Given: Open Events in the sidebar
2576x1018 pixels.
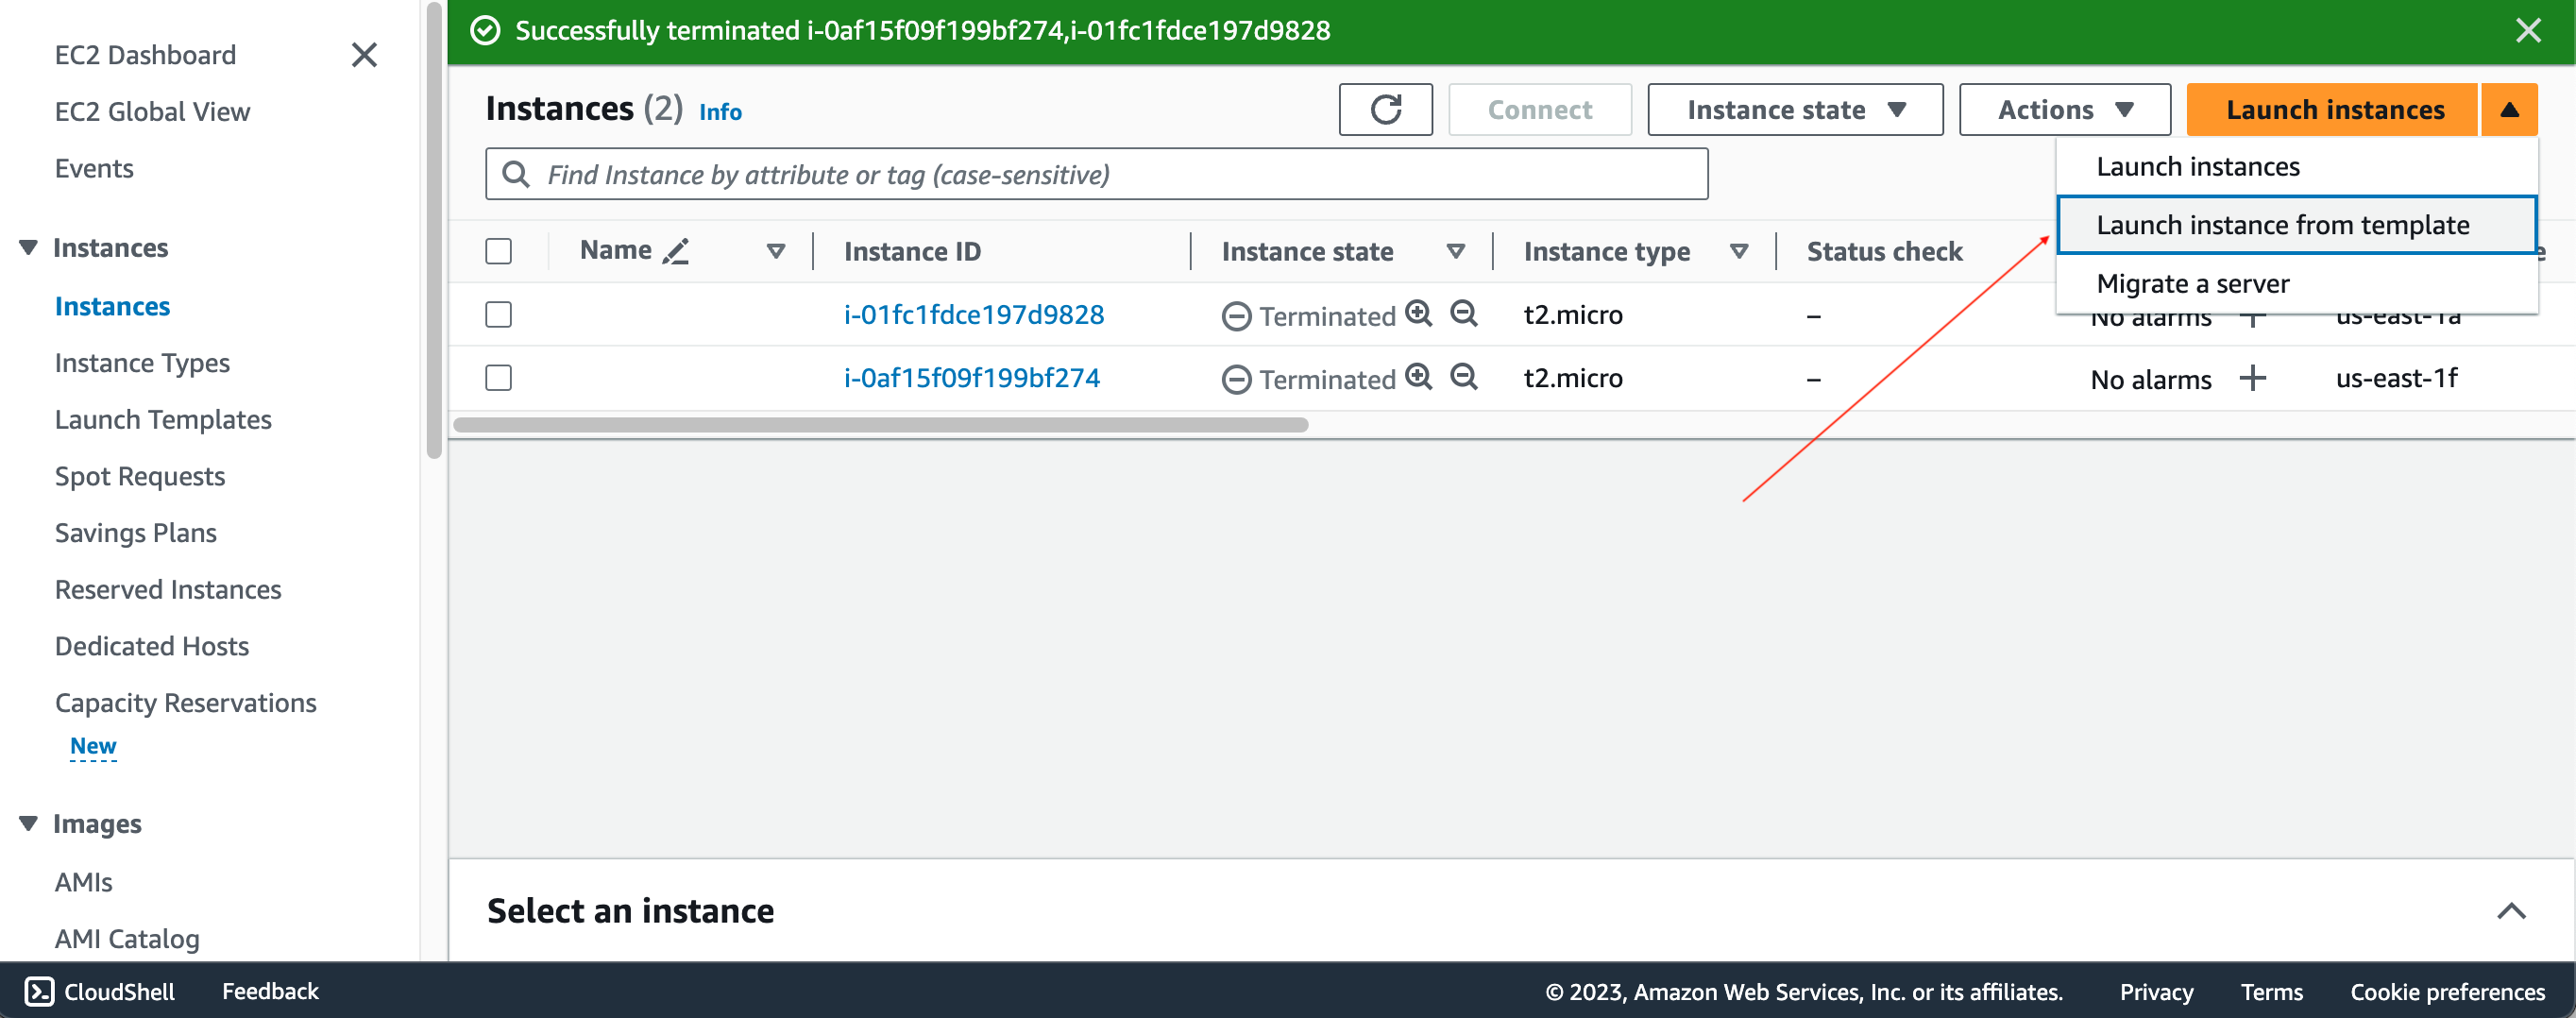Looking at the screenshot, I should pos(94,168).
